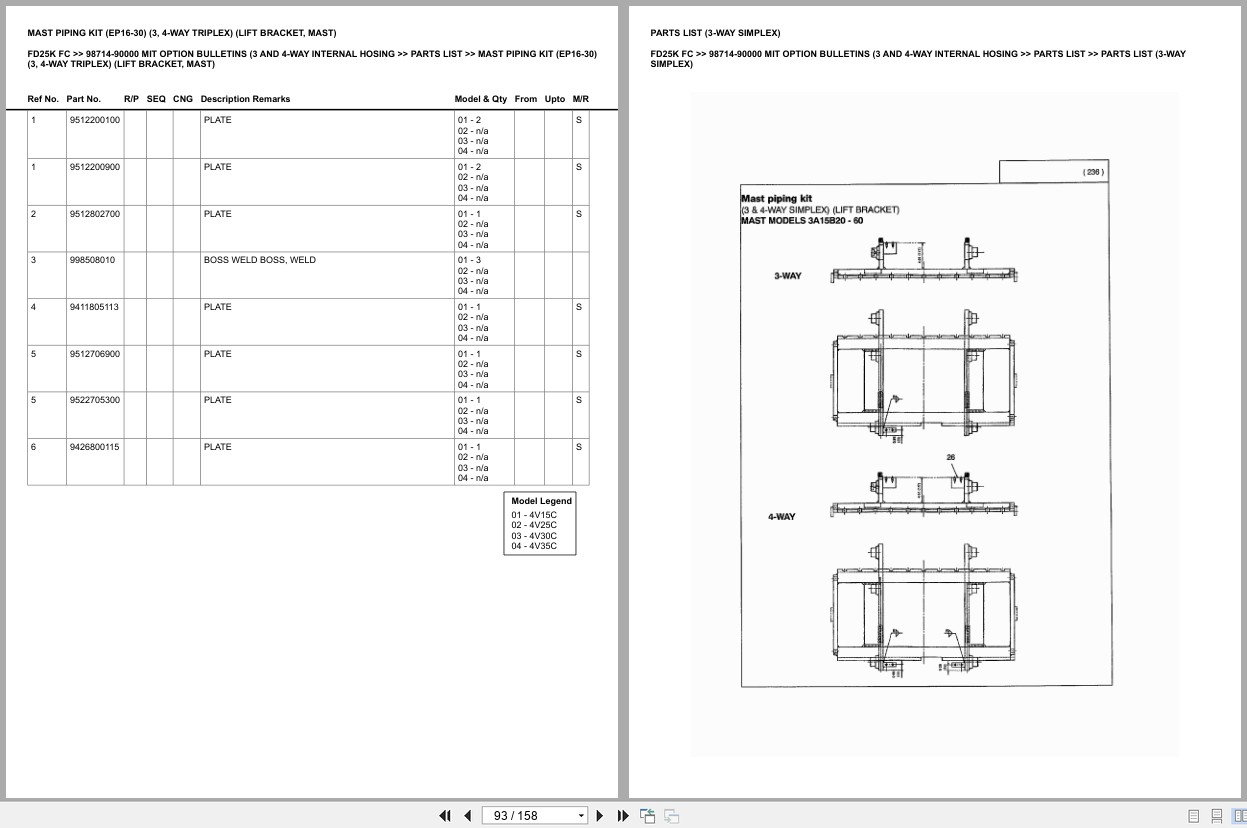The image size is (1247, 828).
Task: Select part number 9411805113
Action: click(x=94, y=307)
